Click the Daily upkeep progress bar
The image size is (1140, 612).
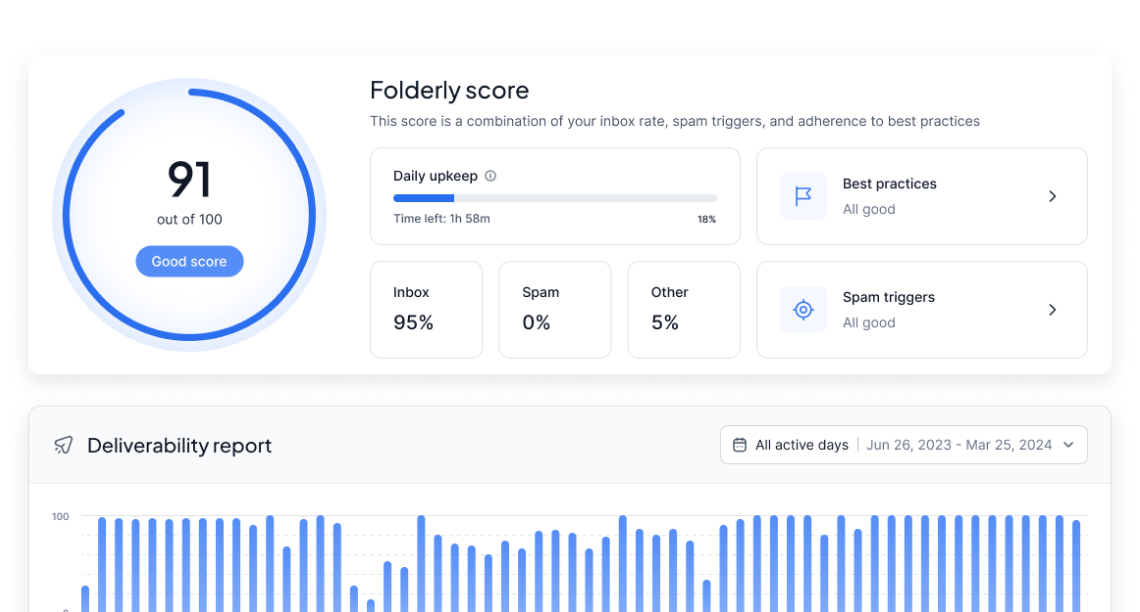coord(554,198)
